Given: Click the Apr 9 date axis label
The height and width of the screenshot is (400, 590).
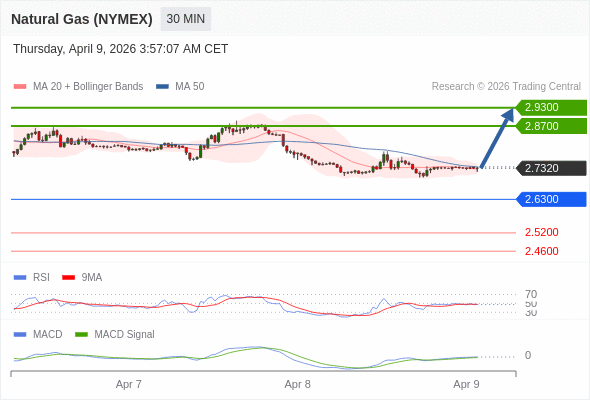Looking at the screenshot, I should (466, 385).
